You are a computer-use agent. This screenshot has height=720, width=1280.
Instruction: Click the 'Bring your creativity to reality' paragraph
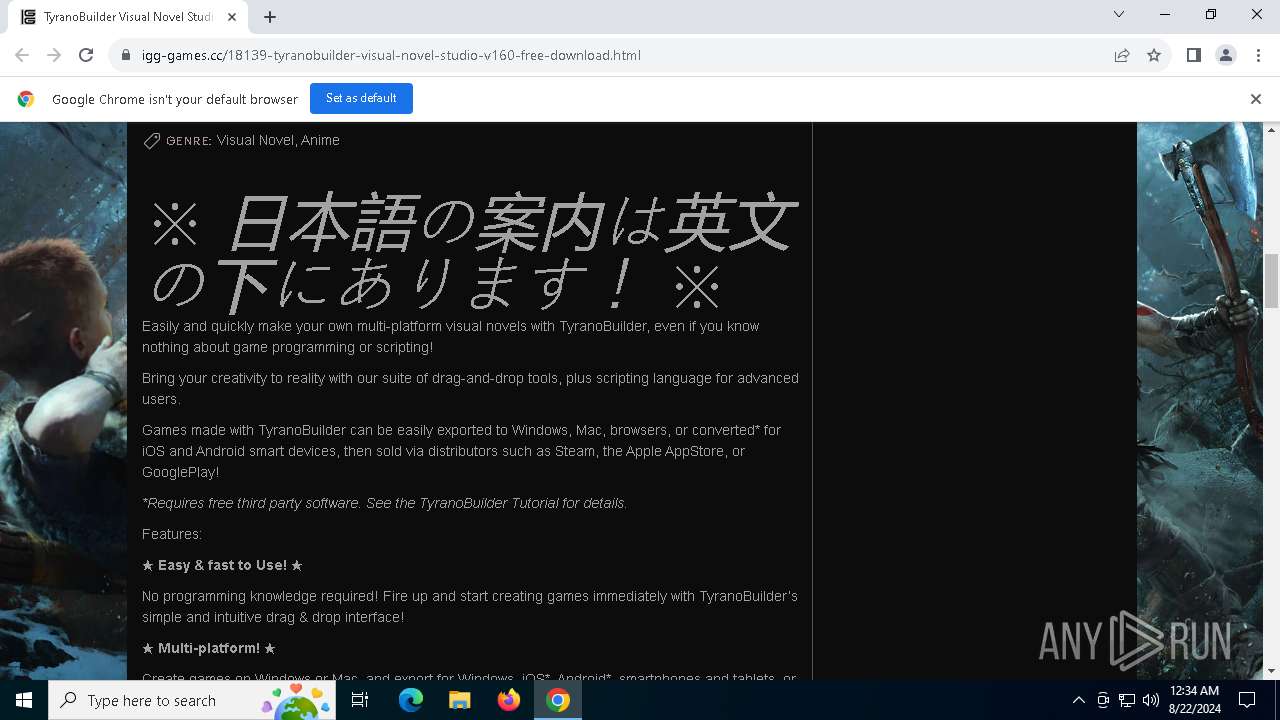470,388
